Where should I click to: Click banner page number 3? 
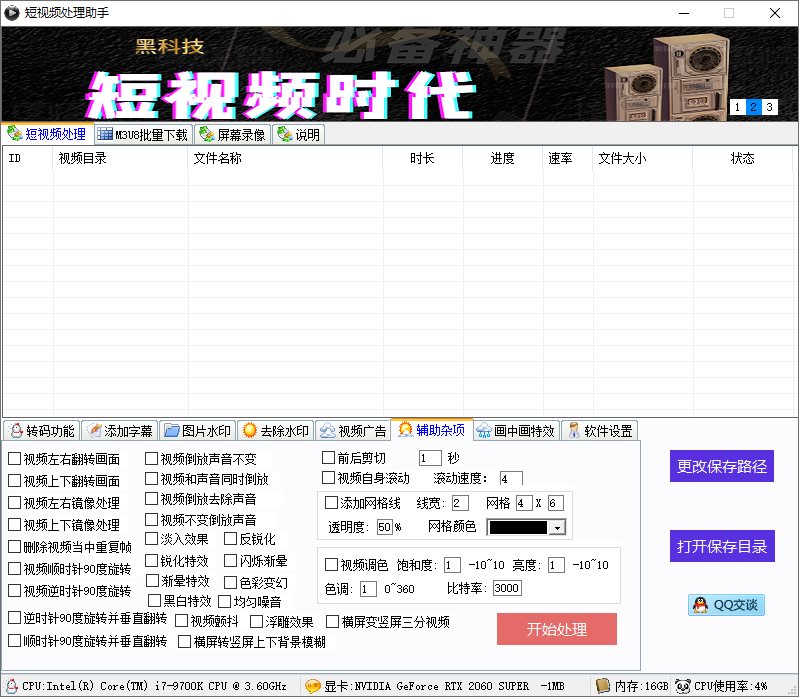[x=770, y=107]
